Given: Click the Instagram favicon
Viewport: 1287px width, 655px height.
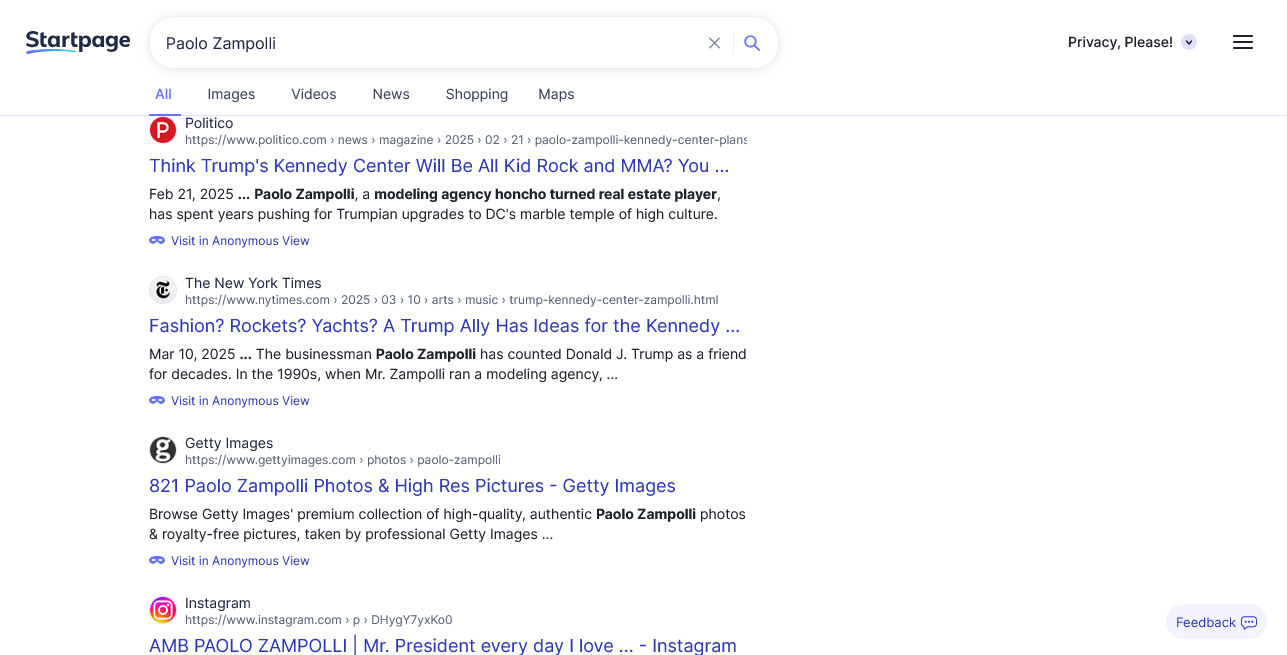Looking at the screenshot, I should (x=163, y=610).
